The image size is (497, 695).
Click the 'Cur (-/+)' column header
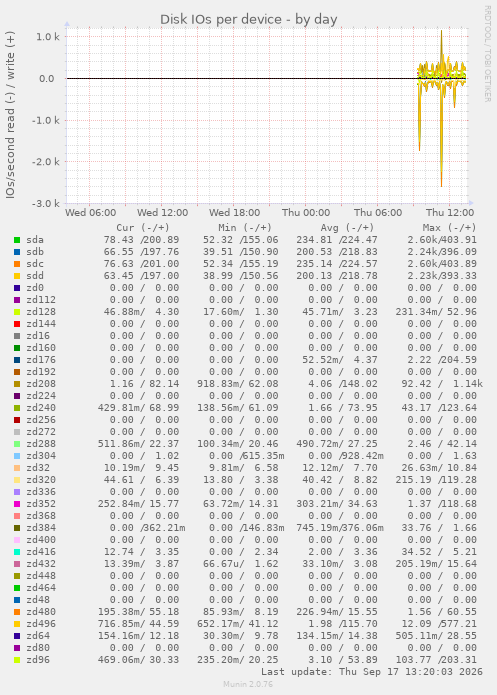click(x=143, y=228)
